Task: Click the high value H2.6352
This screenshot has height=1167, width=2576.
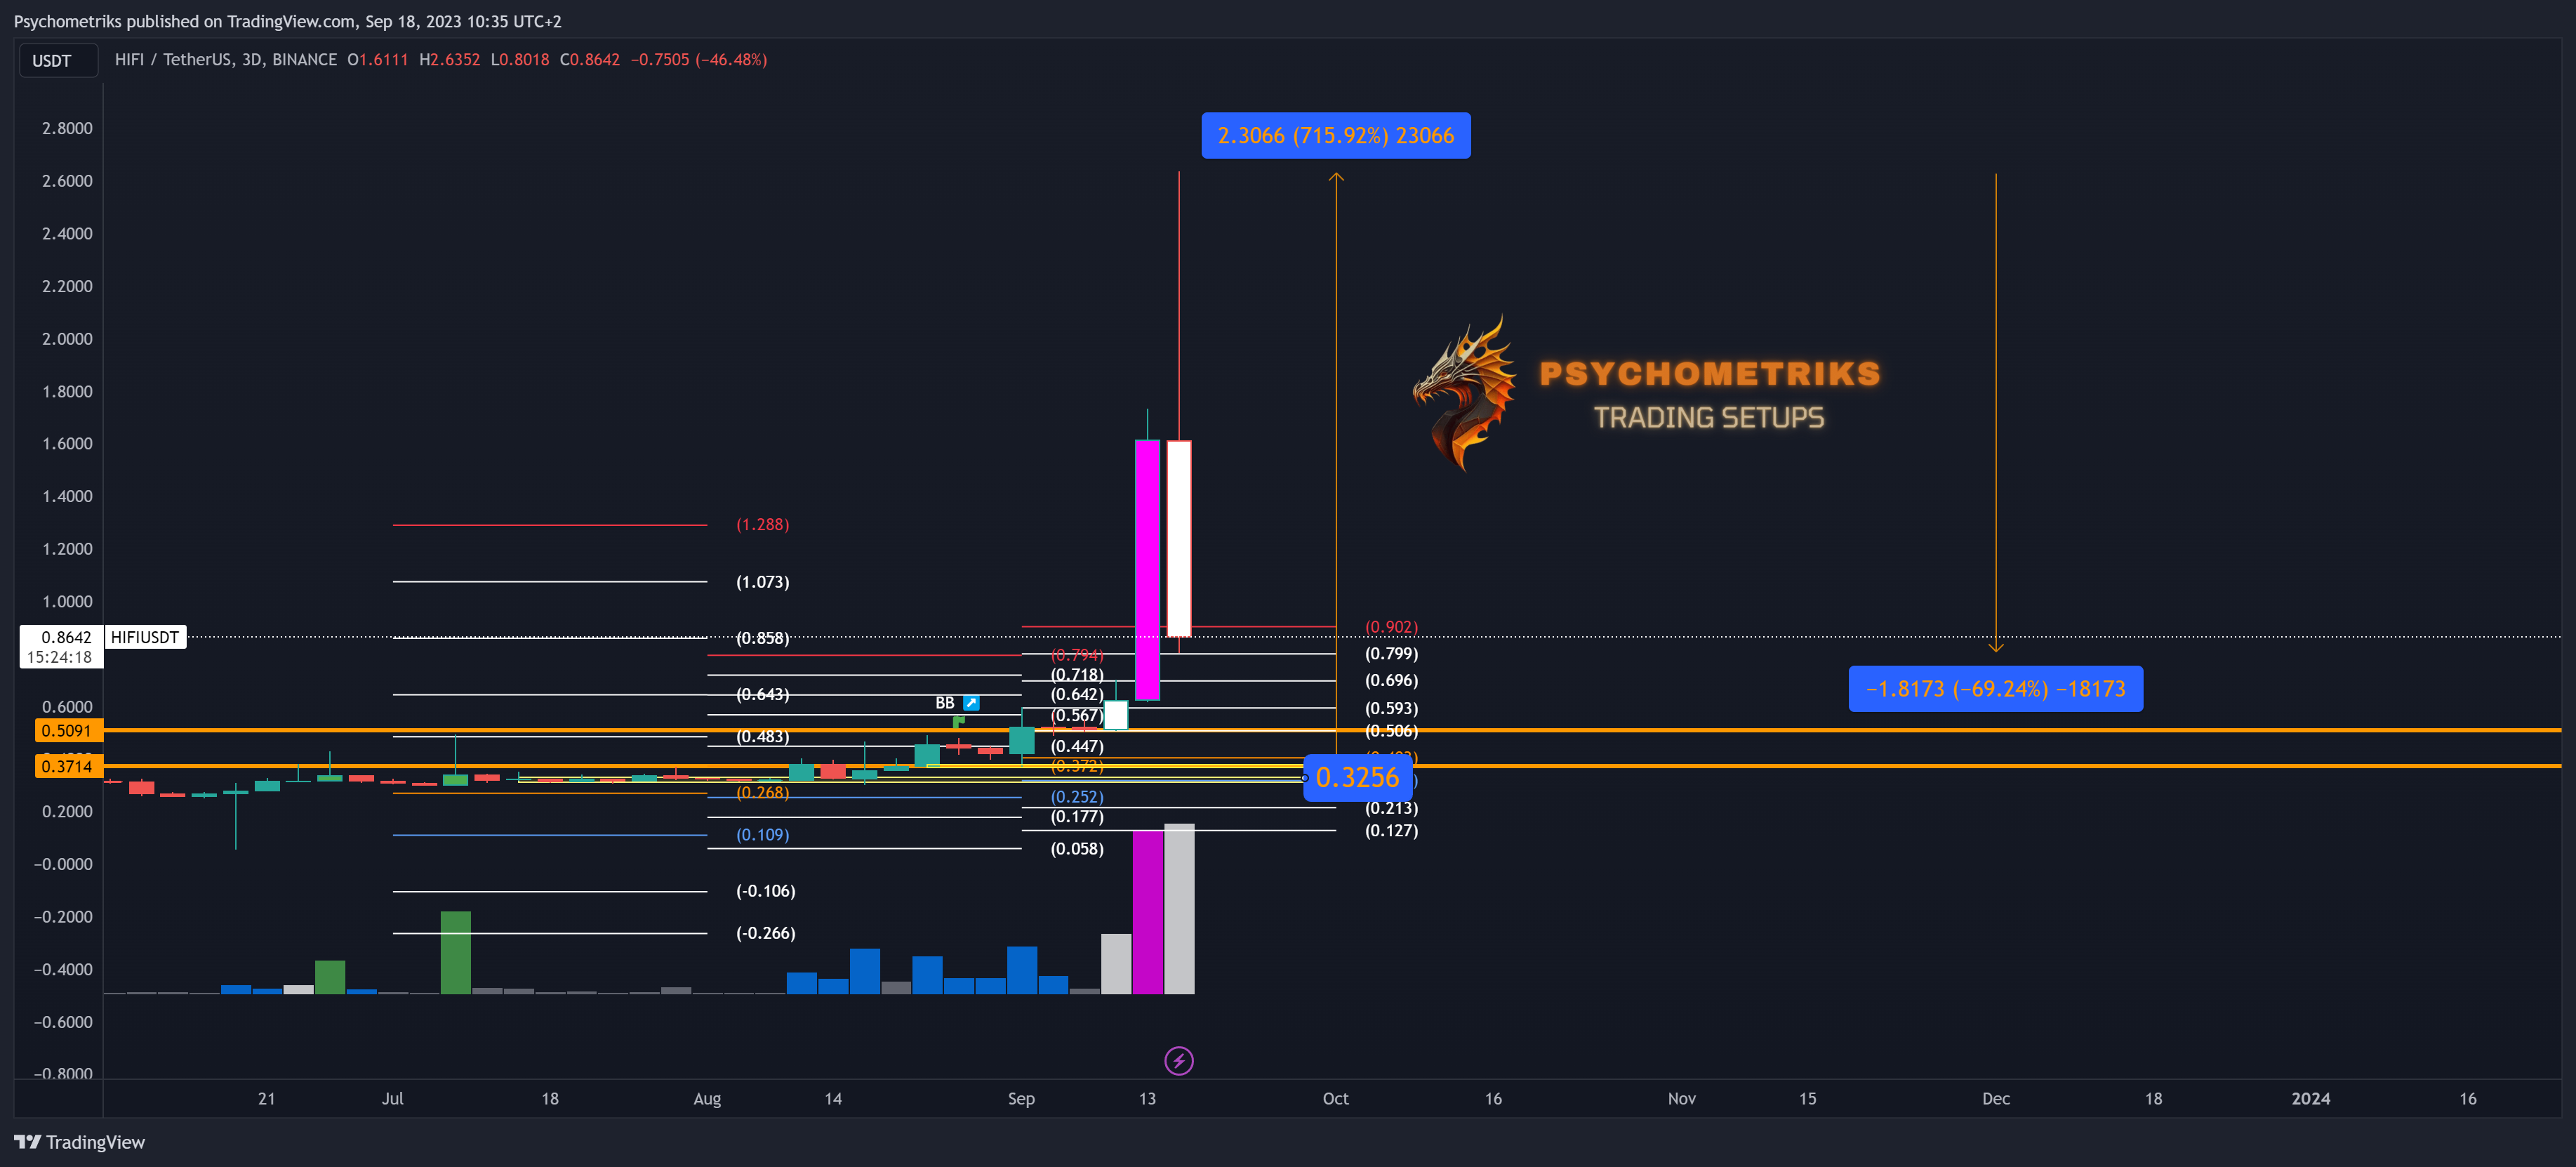Action: pyautogui.click(x=449, y=60)
